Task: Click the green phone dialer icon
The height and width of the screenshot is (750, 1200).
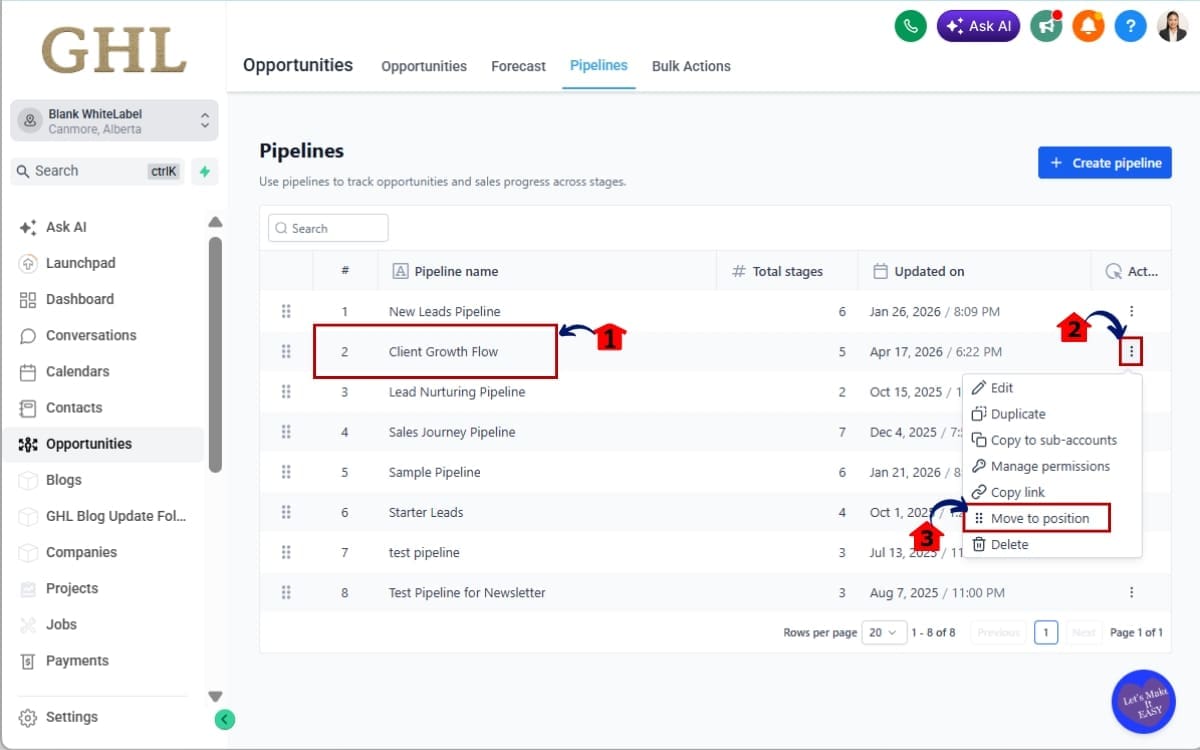Action: pyautogui.click(x=910, y=26)
